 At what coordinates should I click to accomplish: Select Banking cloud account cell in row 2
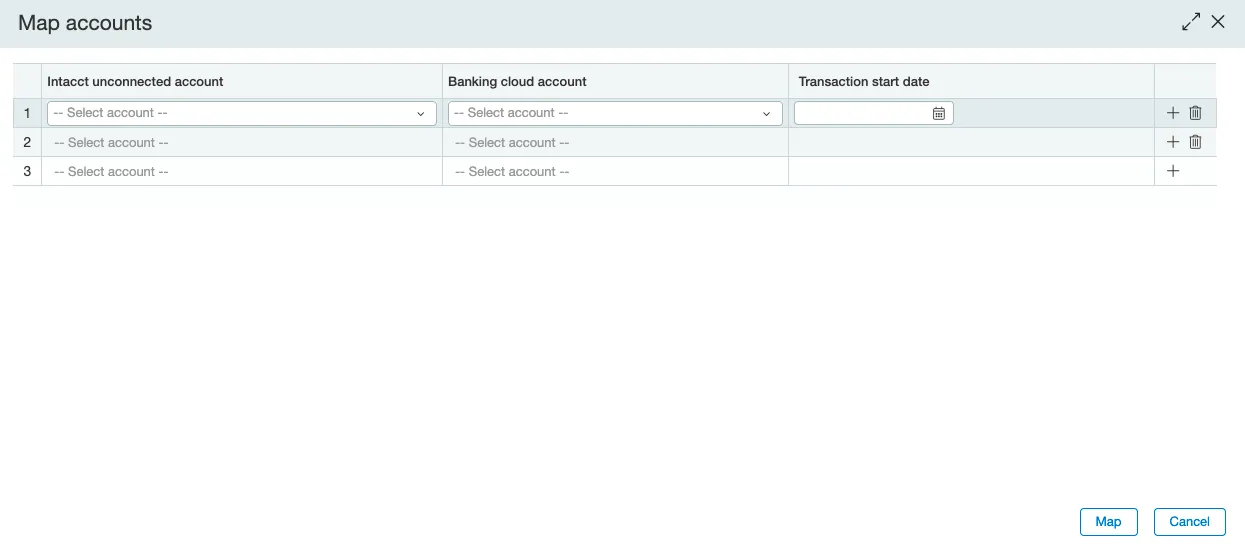click(x=615, y=142)
